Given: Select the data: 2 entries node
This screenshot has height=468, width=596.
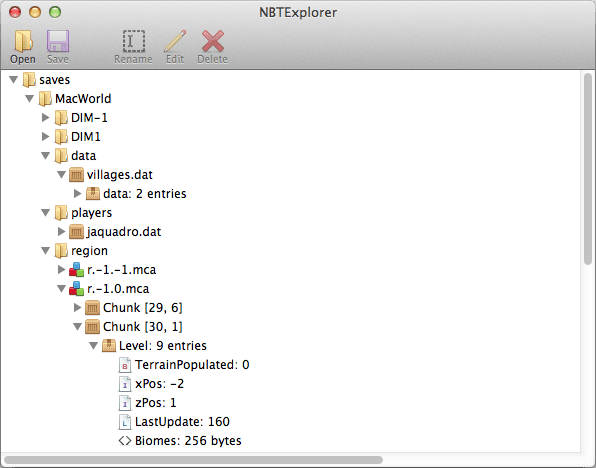Looking at the screenshot, I should click(144, 194).
